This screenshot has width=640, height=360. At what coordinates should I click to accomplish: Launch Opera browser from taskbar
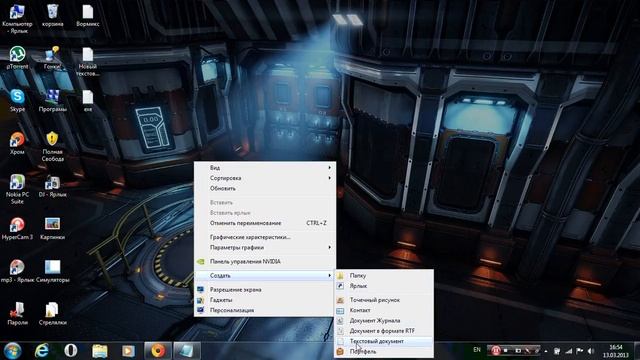pos(71,351)
